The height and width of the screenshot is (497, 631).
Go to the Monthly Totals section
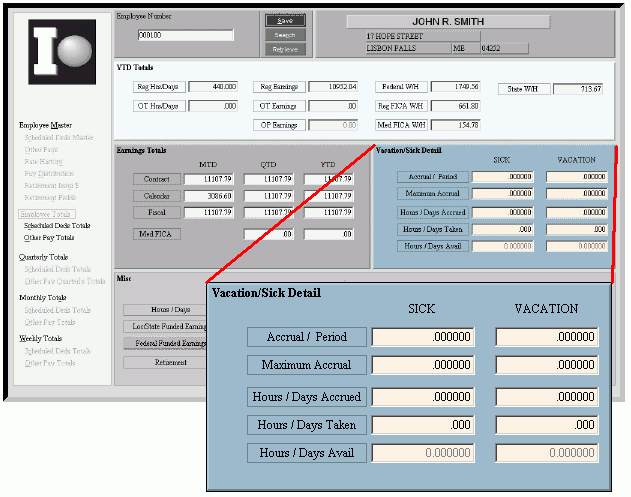click(x=43, y=298)
